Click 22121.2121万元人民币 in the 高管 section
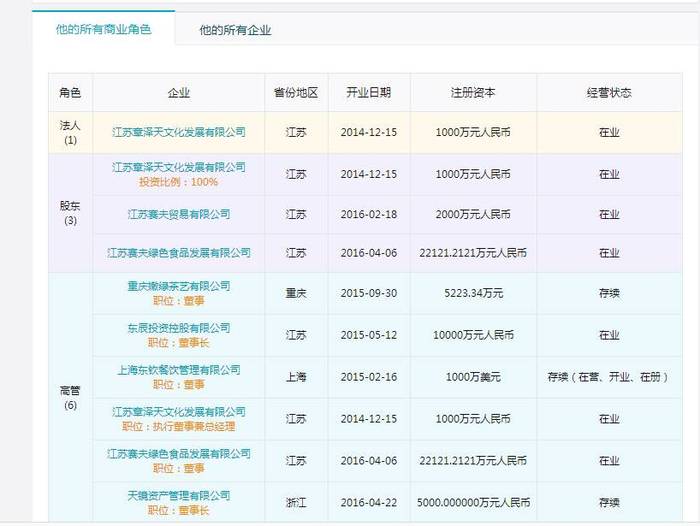This screenshot has height=526, width=700. [x=473, y=461]
